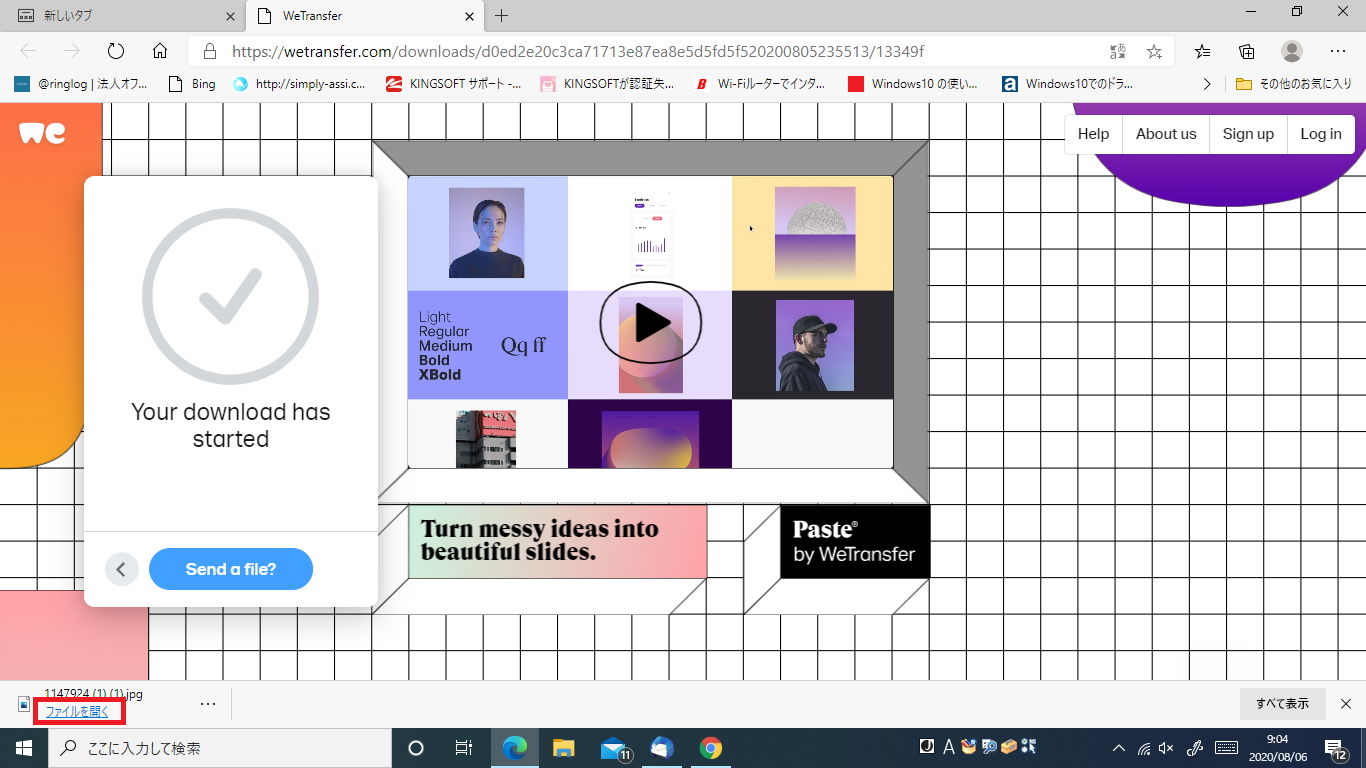Add this page to favorites star
The width and height of the screenshot is (1366, 768).
click(x=1154, y=51)
